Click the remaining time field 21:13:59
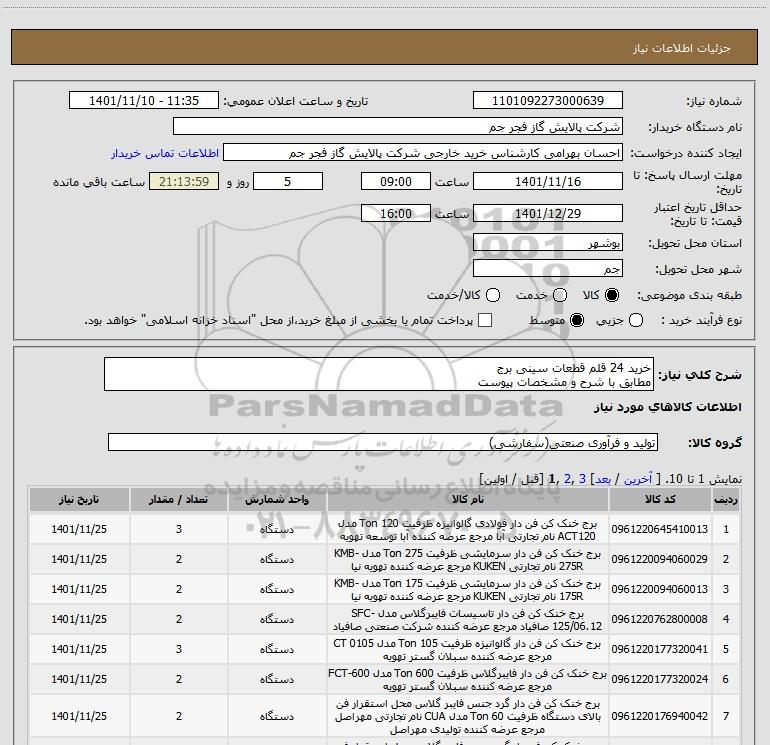This screenshot has height=745, width=770. pos(184,181)
